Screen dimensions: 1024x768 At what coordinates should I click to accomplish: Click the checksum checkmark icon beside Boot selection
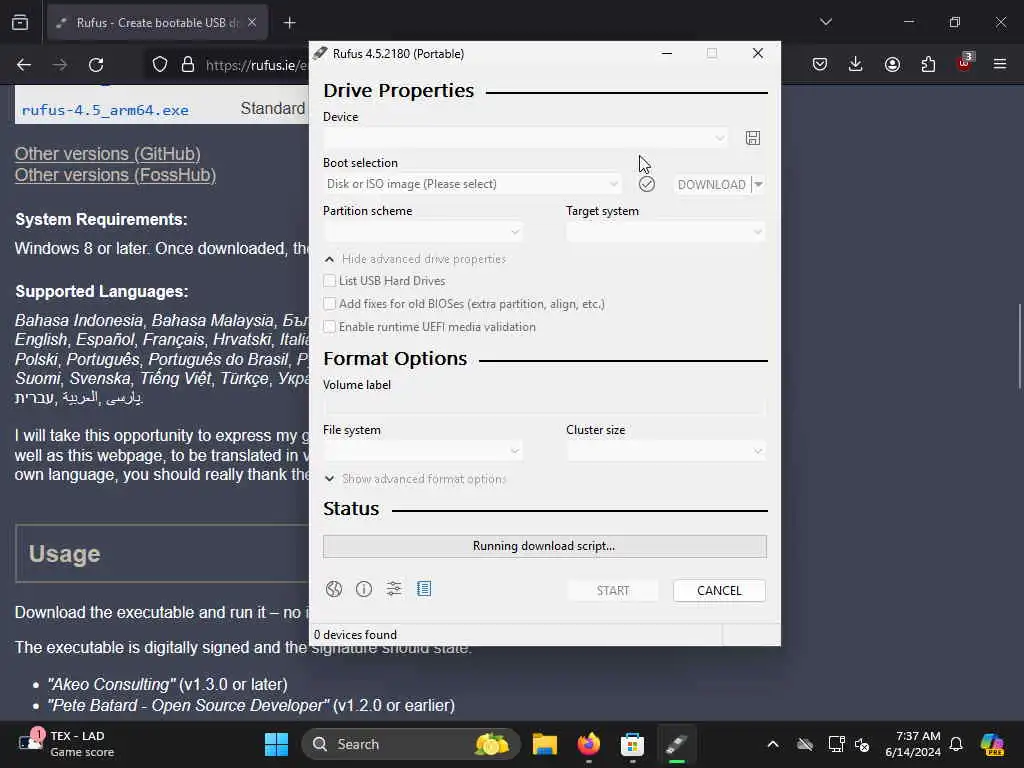[x=647, y=184]
